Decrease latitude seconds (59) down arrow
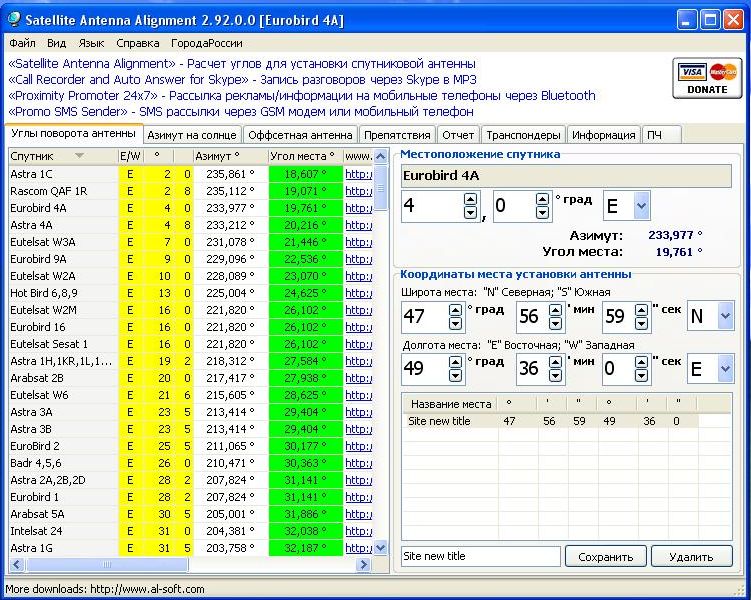 641,323
